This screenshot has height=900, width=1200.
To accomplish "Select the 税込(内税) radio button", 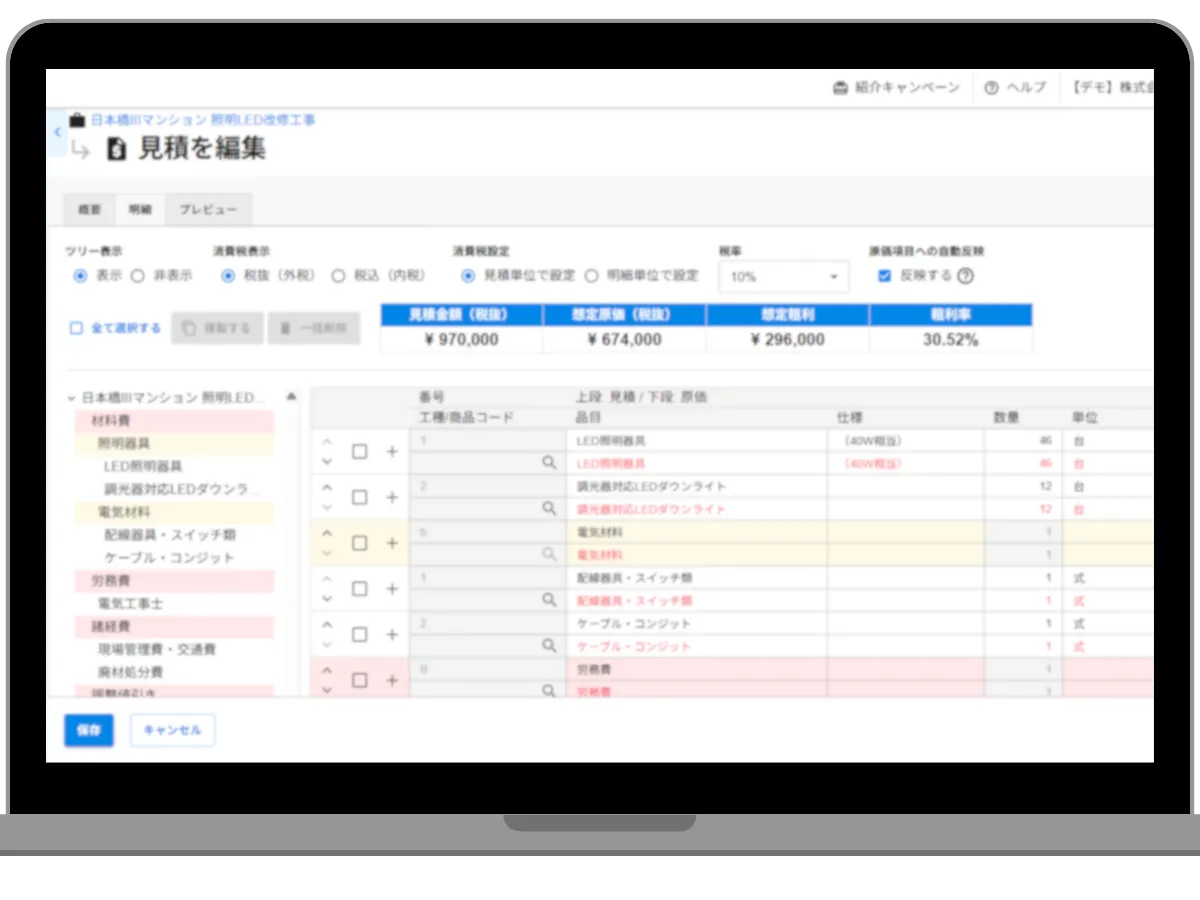I will tap(338, 276).
